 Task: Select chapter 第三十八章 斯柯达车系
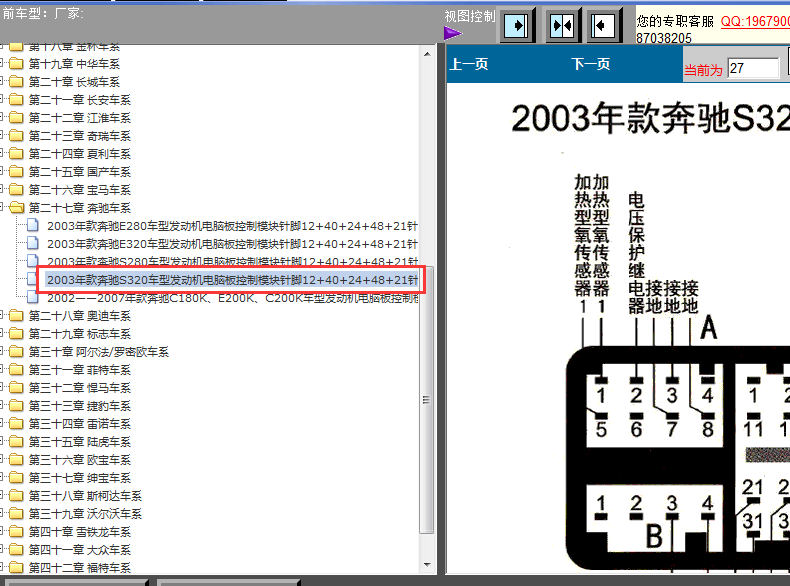[85, 496]
